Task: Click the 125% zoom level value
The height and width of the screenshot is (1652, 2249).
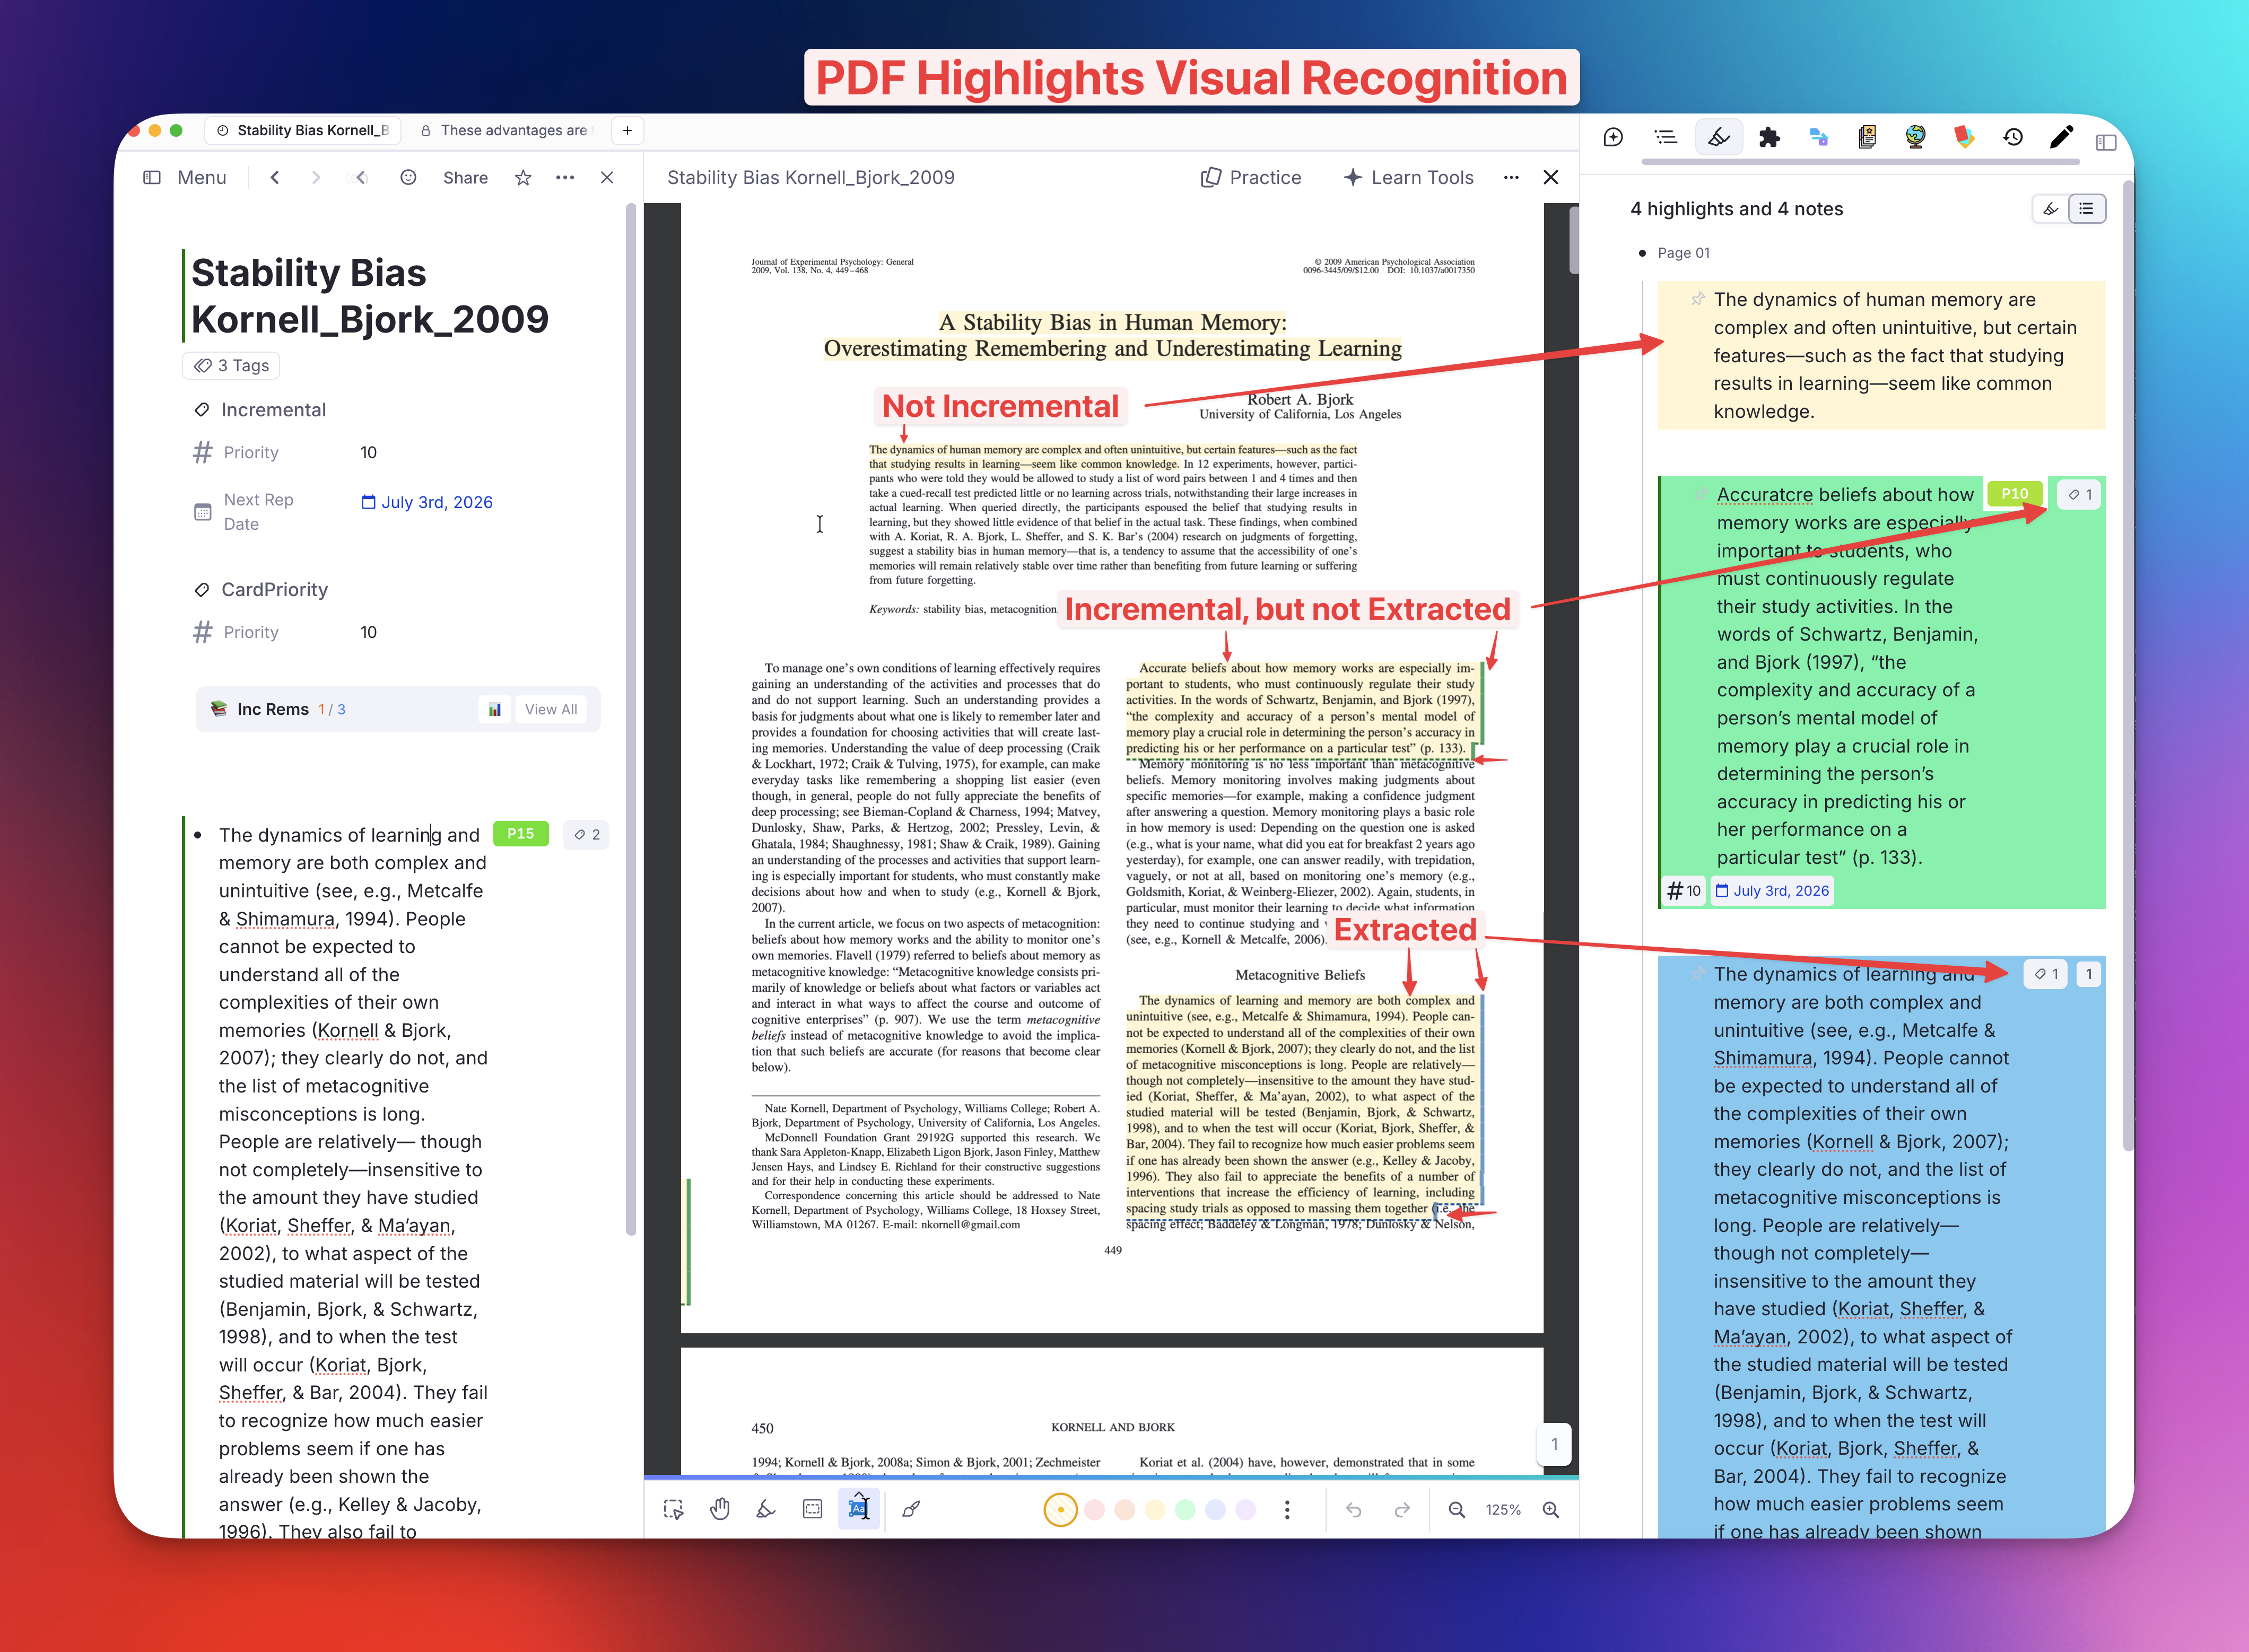Action: (1503, 1509)
